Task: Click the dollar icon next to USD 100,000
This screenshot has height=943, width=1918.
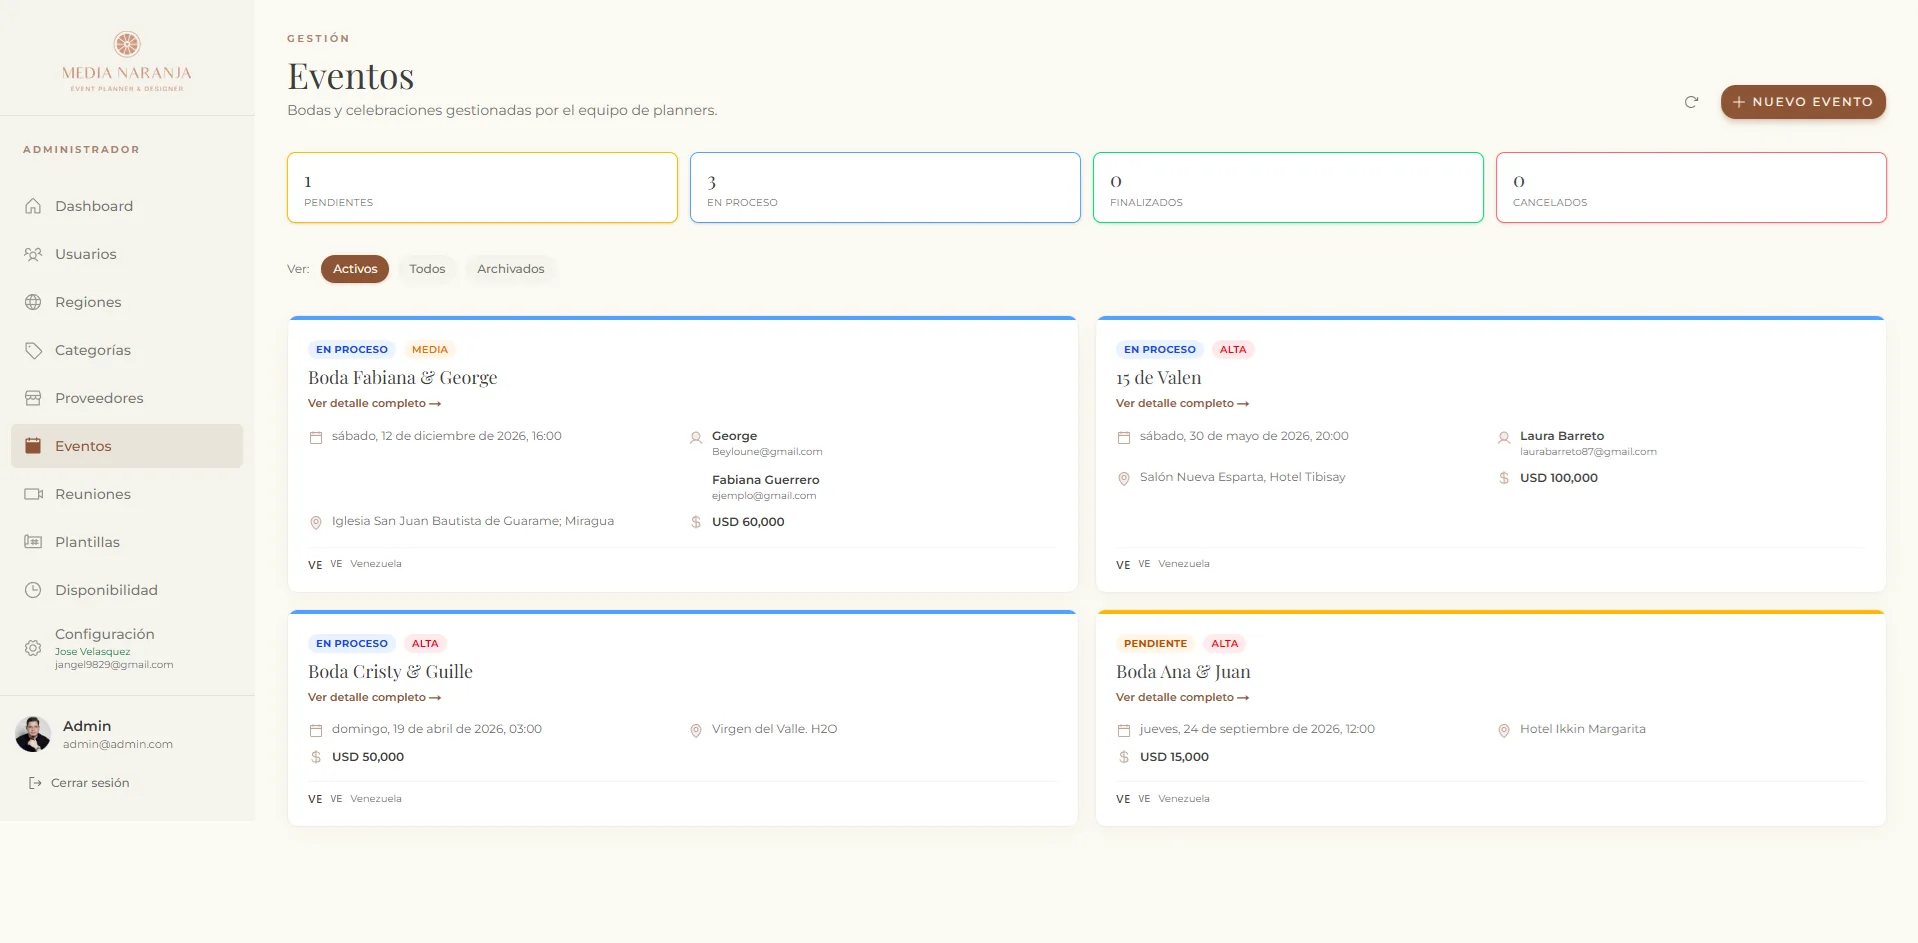Action: (1503, 478)
